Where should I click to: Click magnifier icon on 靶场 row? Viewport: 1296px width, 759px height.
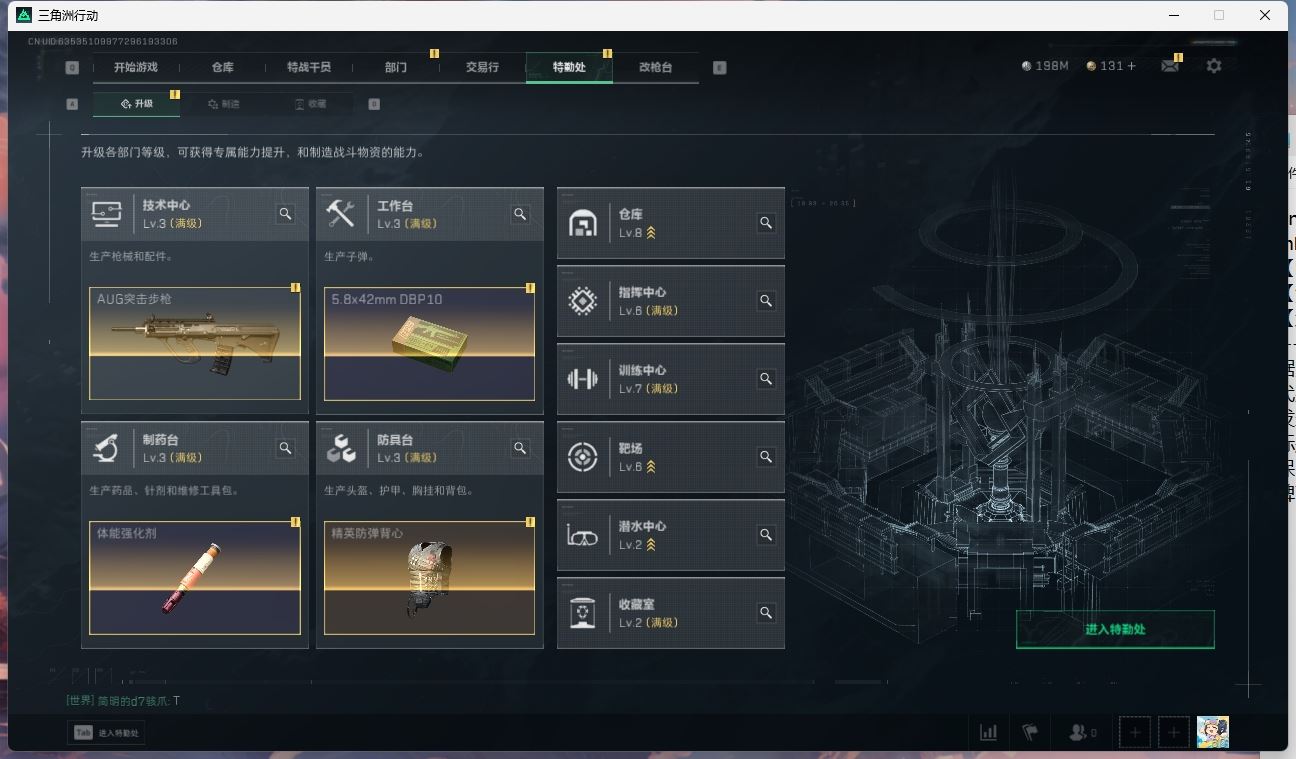765,457
